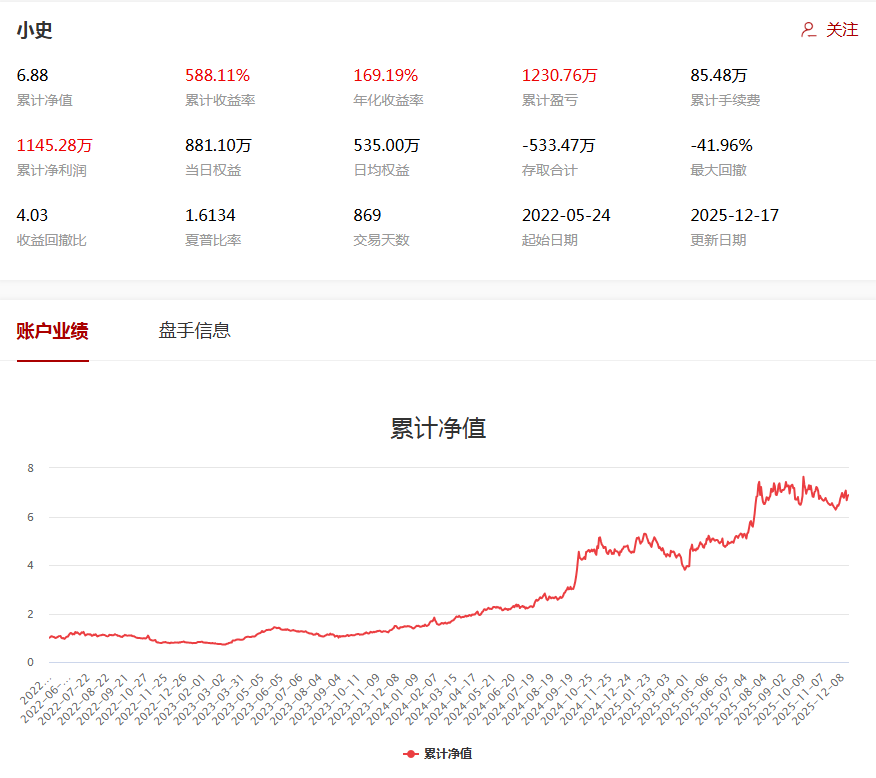Click the 2022-05-24 start date
Viewport: 876px width, 778px height.
[x=566, y=216]
